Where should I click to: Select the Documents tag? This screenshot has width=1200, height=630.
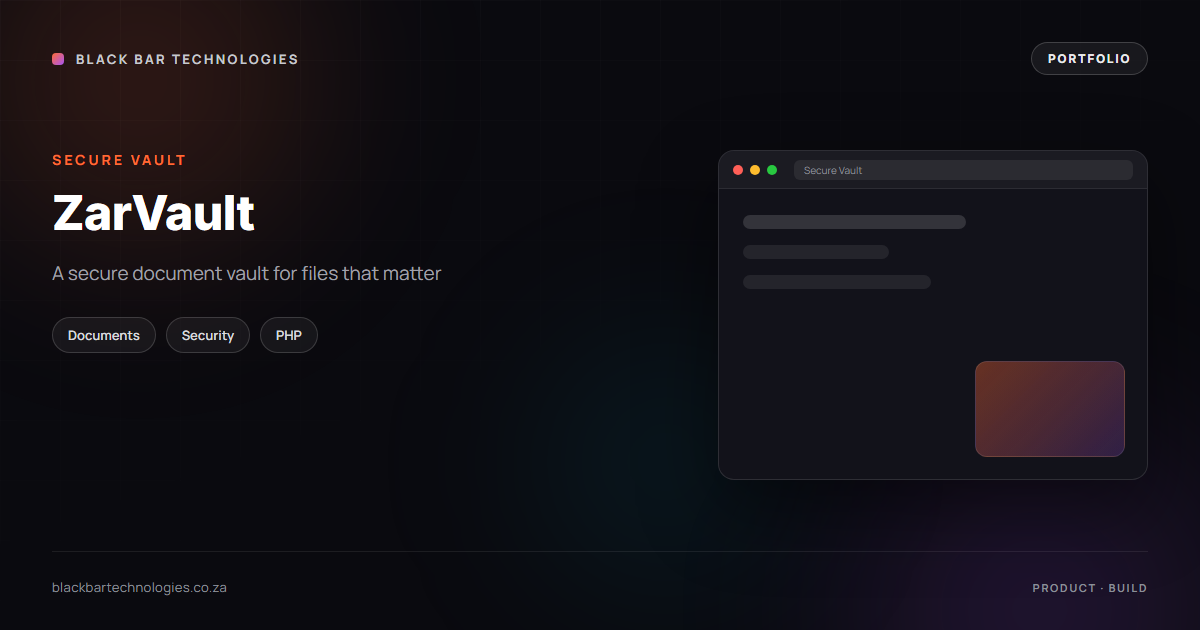tap(104, 335)
